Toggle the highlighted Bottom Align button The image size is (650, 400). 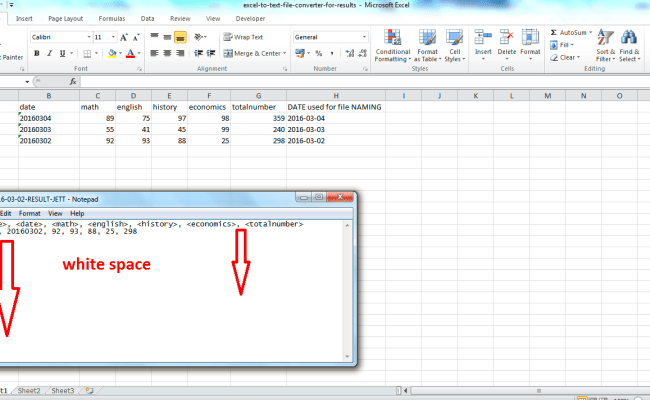[180, 37]
